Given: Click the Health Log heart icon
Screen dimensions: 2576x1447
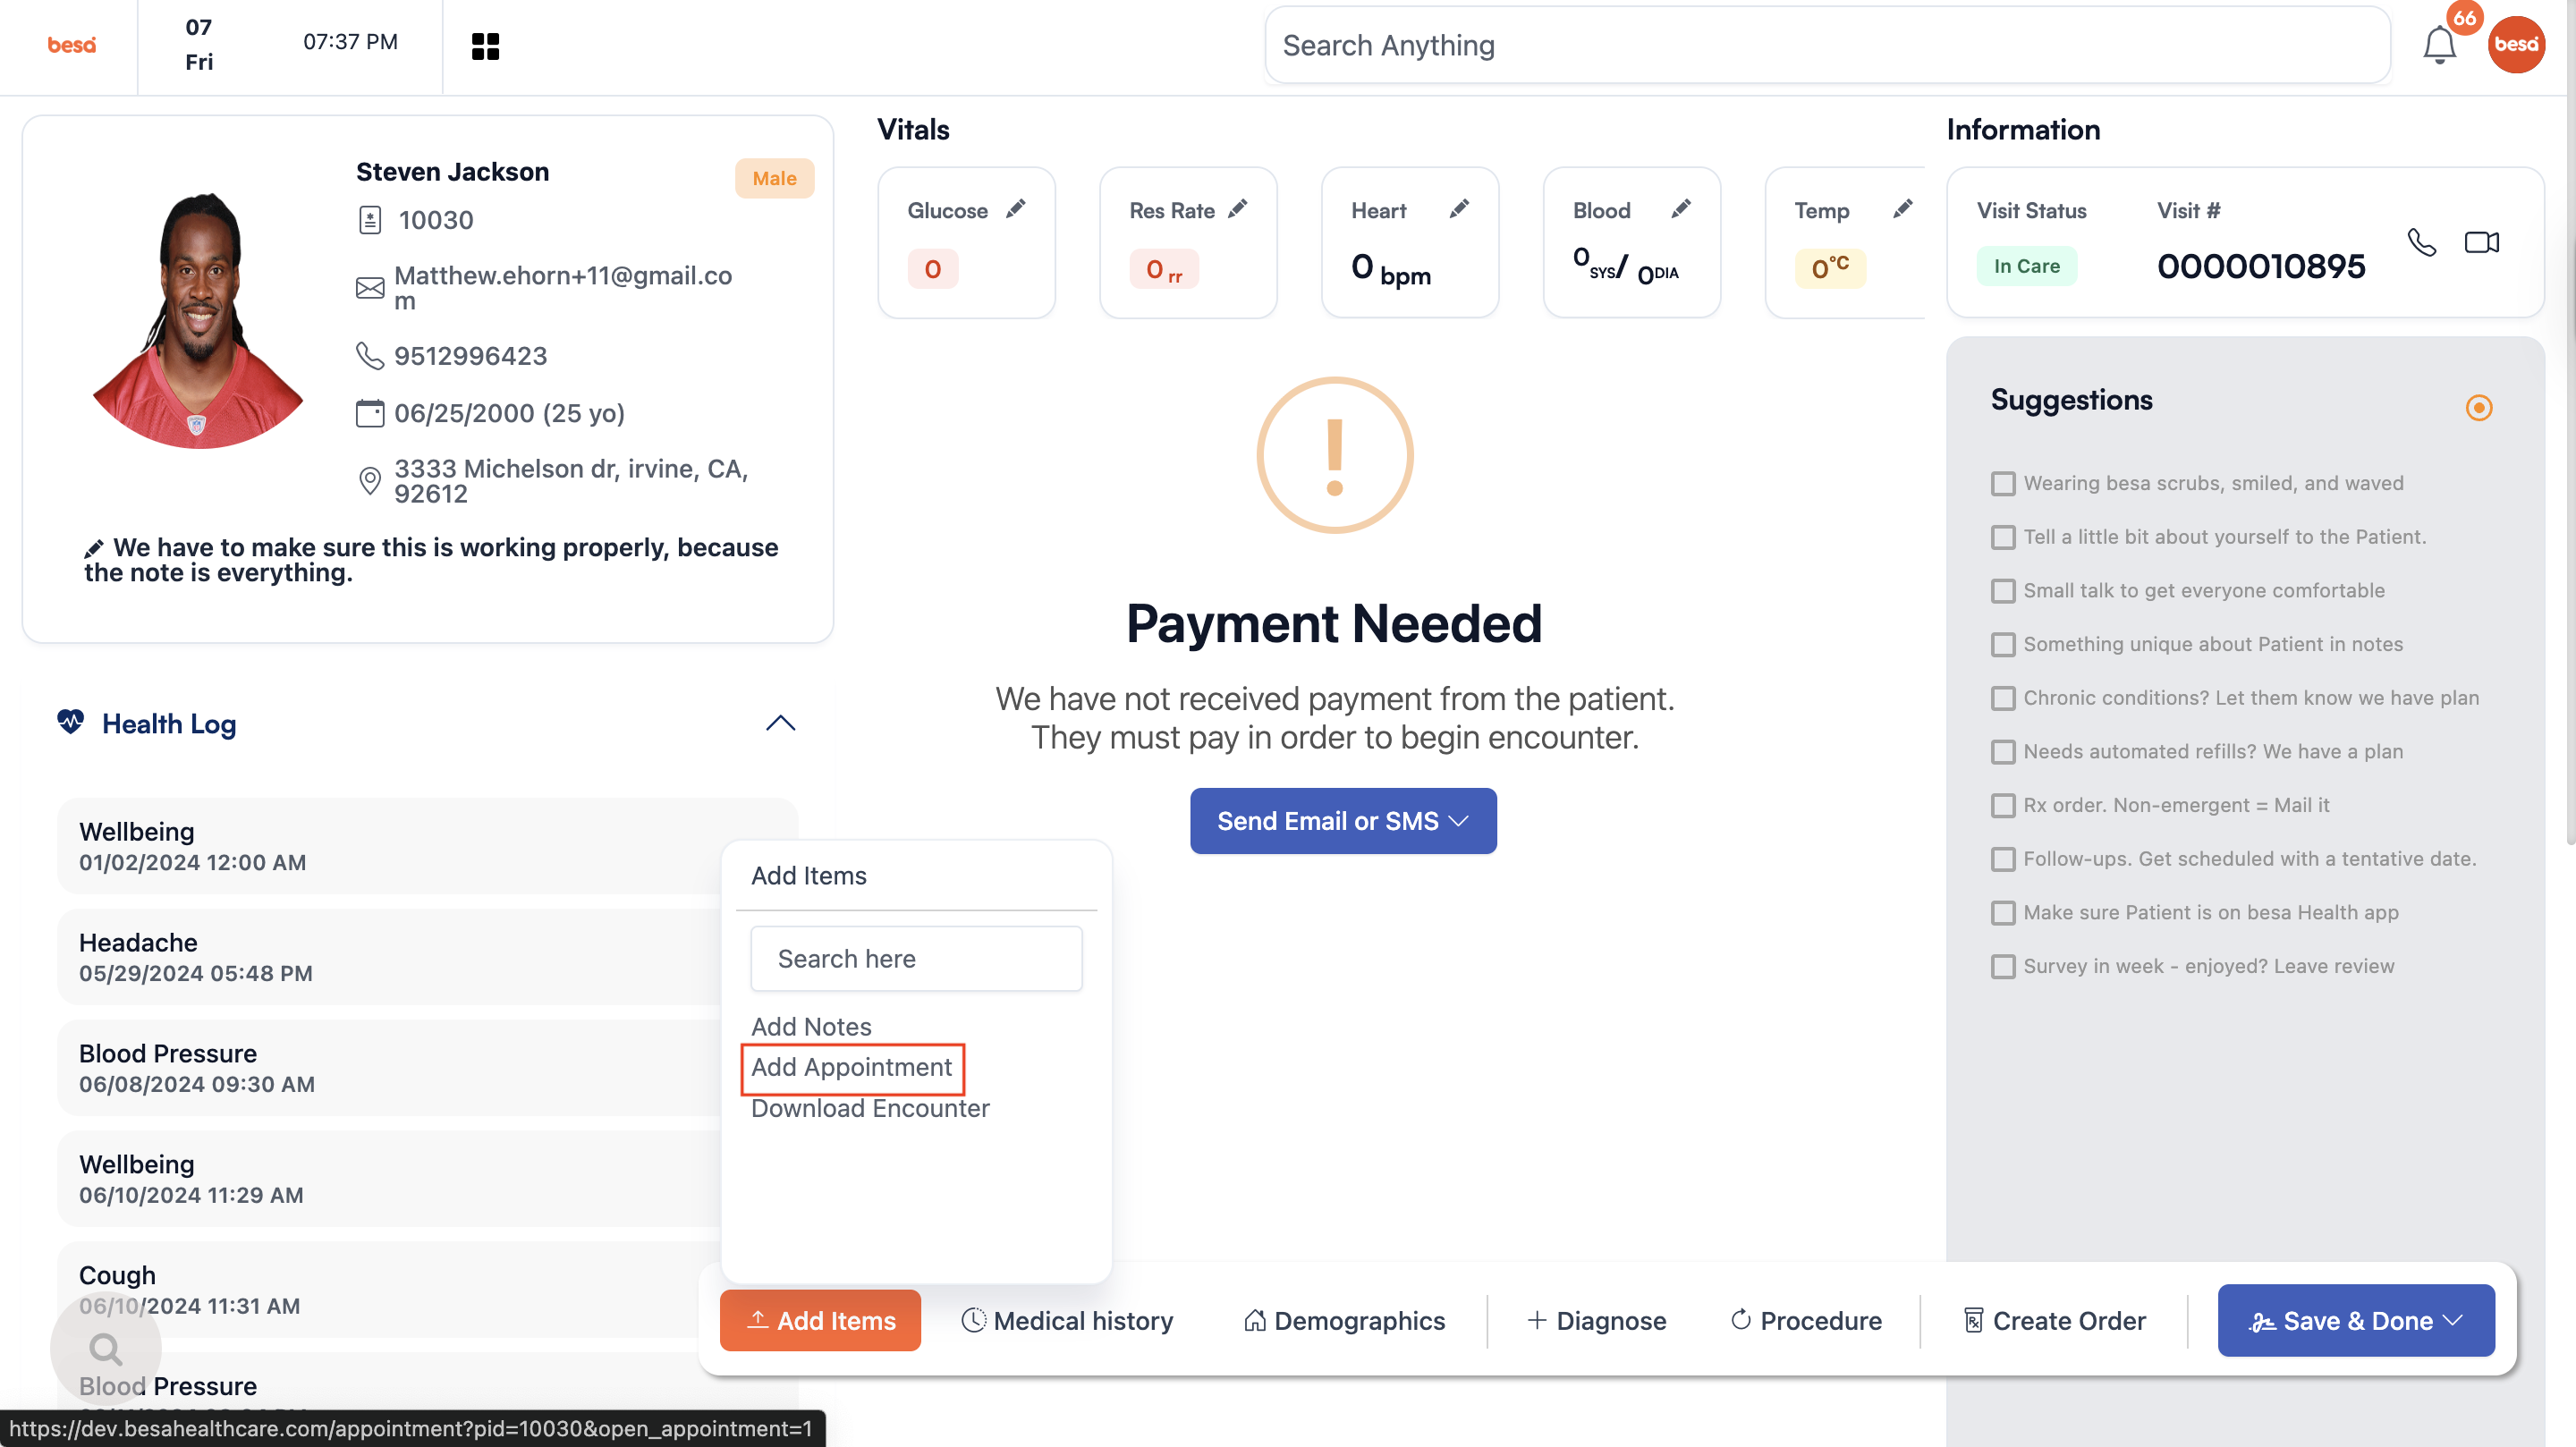Looking at the screenshot, I should tap(71, 722).
